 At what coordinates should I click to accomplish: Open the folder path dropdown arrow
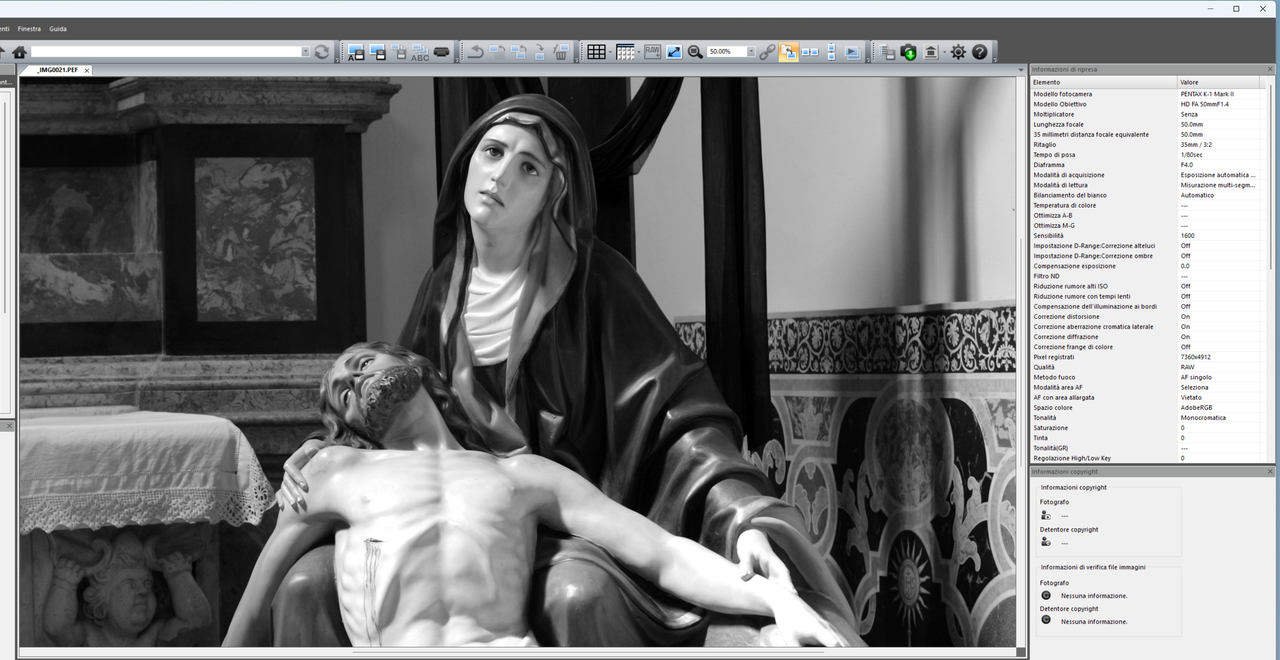point(305,52)
